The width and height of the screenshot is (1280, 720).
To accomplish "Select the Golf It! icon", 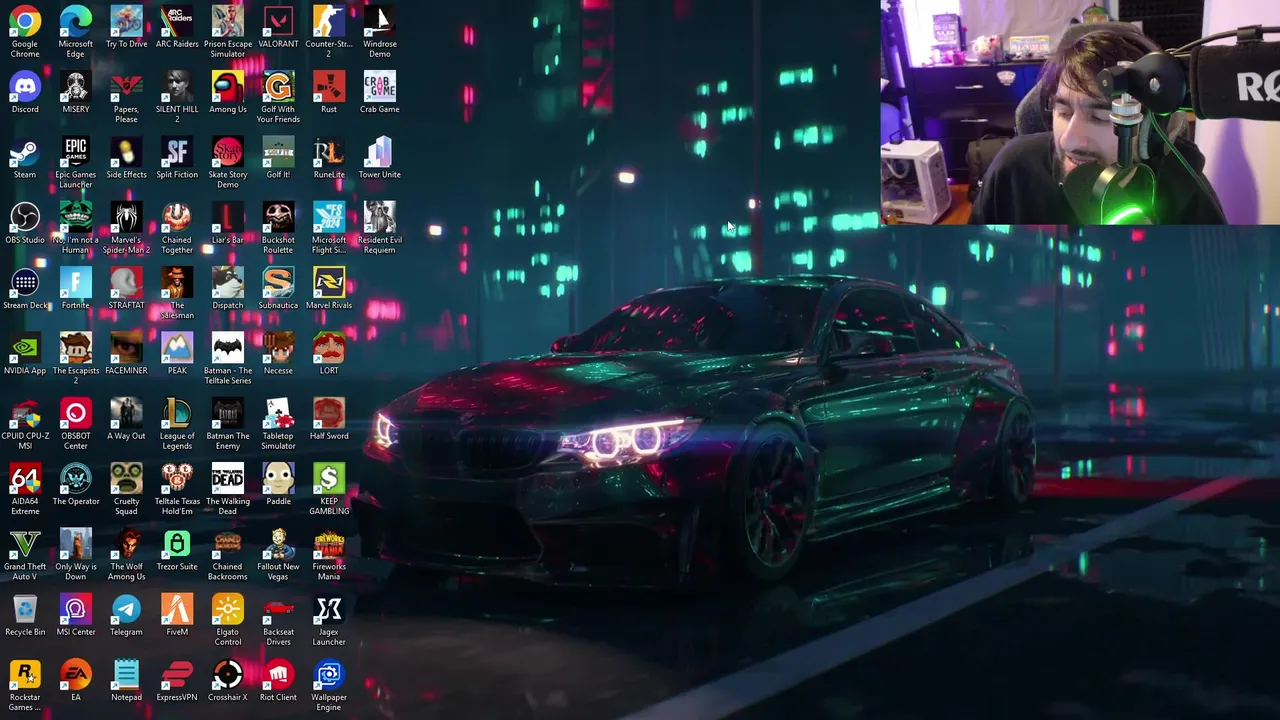I will (x=278, y=152).
